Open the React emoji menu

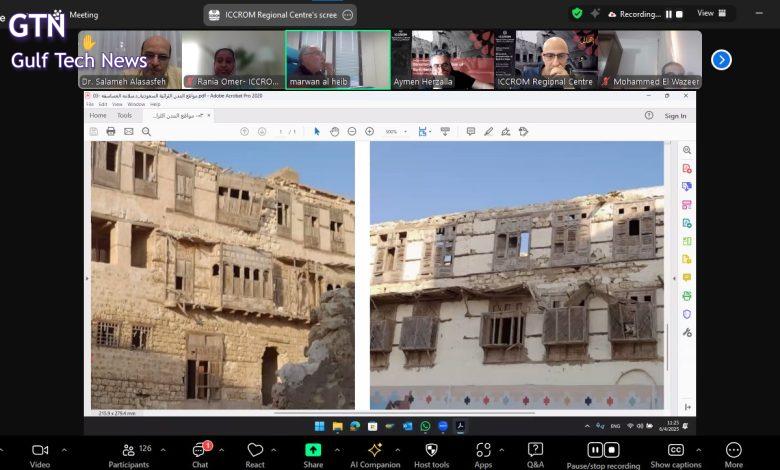point(255,451)
